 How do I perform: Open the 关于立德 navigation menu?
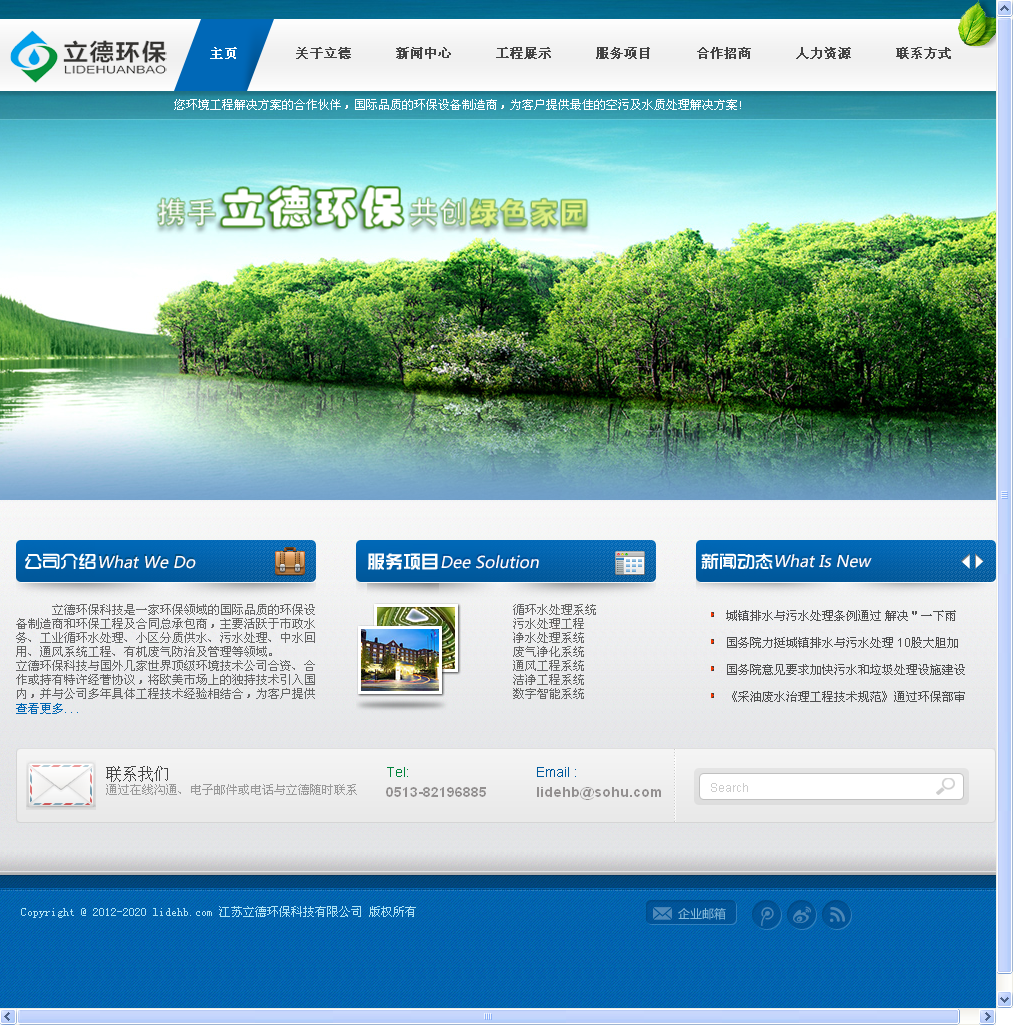(x=322, y=55)
